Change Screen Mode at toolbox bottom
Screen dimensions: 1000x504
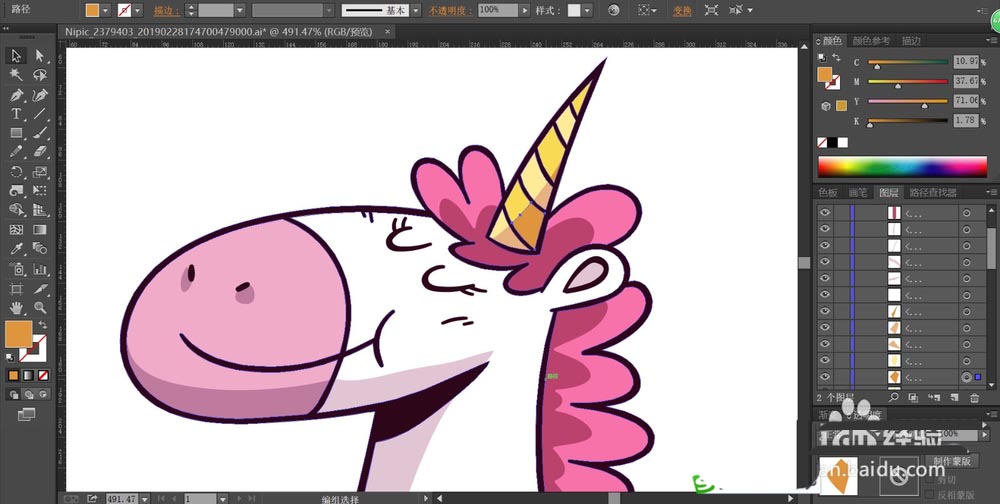(x=26, y=415)
